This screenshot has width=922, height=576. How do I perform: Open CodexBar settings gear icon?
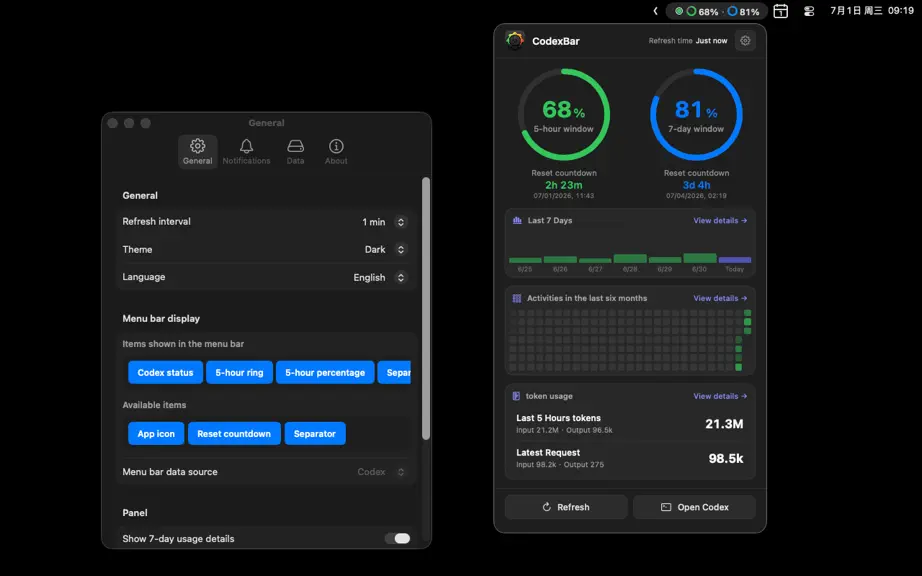745,41
